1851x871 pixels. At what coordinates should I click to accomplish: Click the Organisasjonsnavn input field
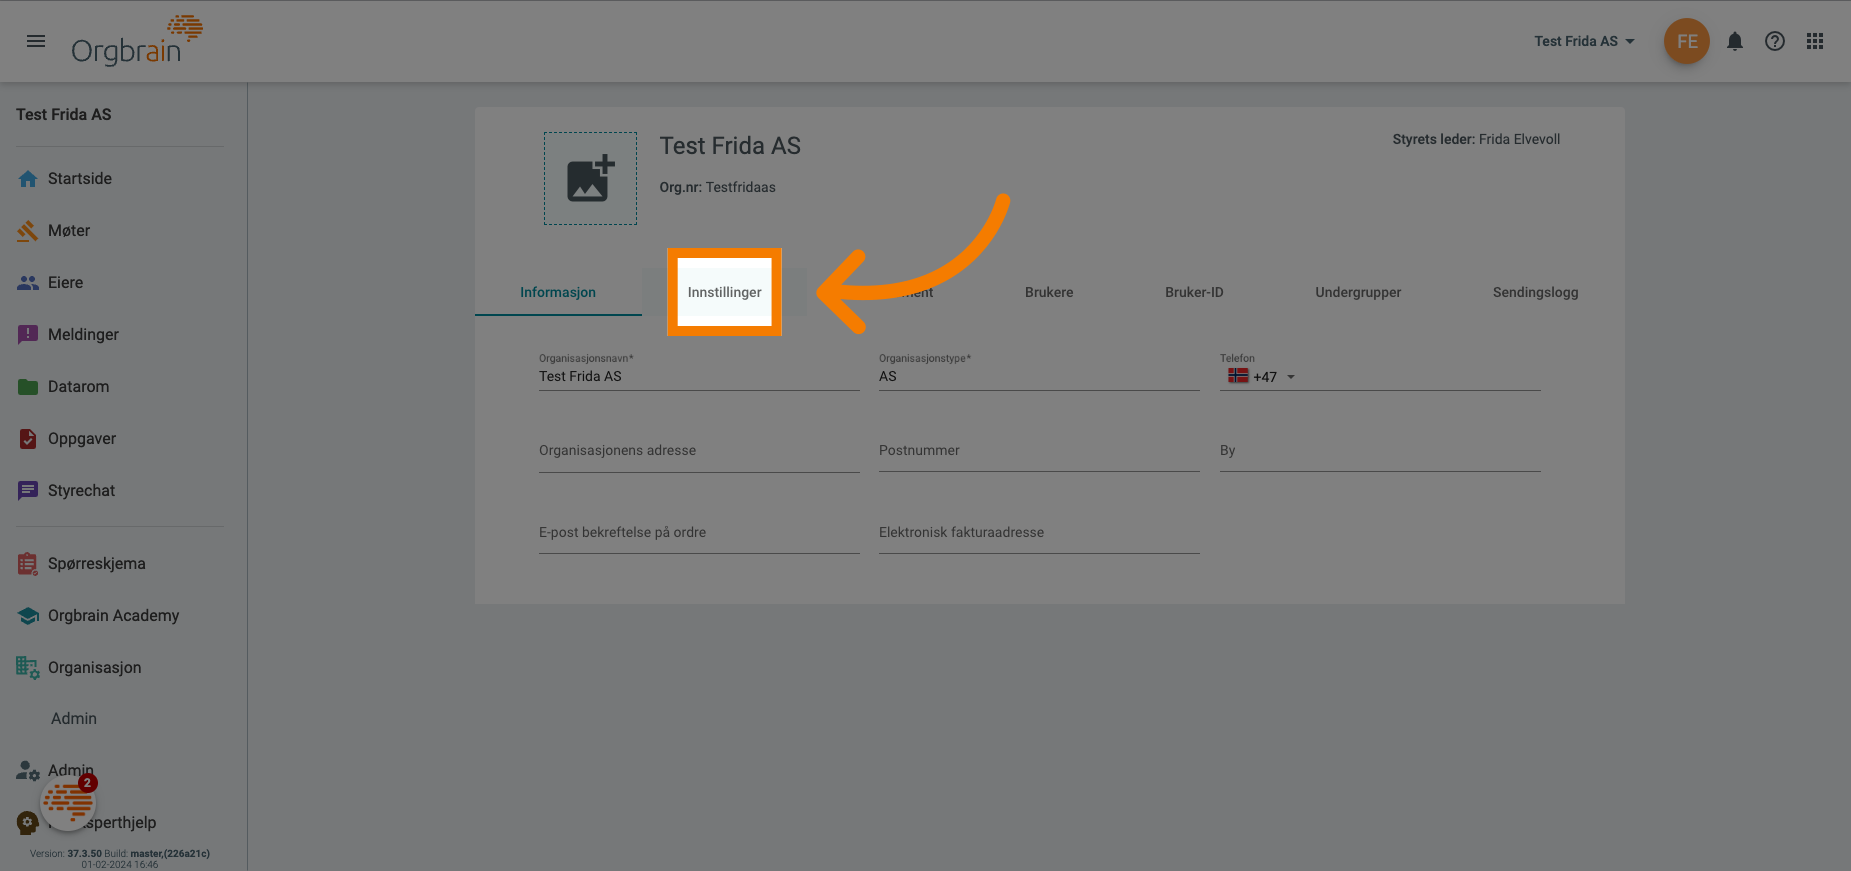(698, 377)
